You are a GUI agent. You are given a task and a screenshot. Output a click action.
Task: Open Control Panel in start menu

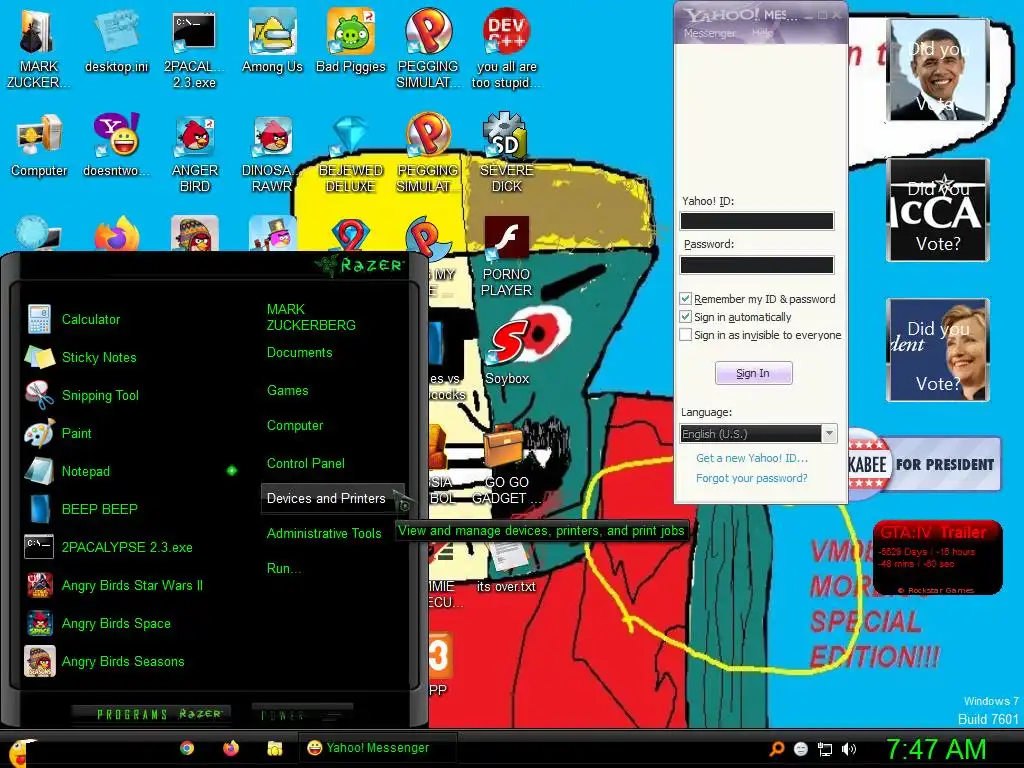(306, 463)
